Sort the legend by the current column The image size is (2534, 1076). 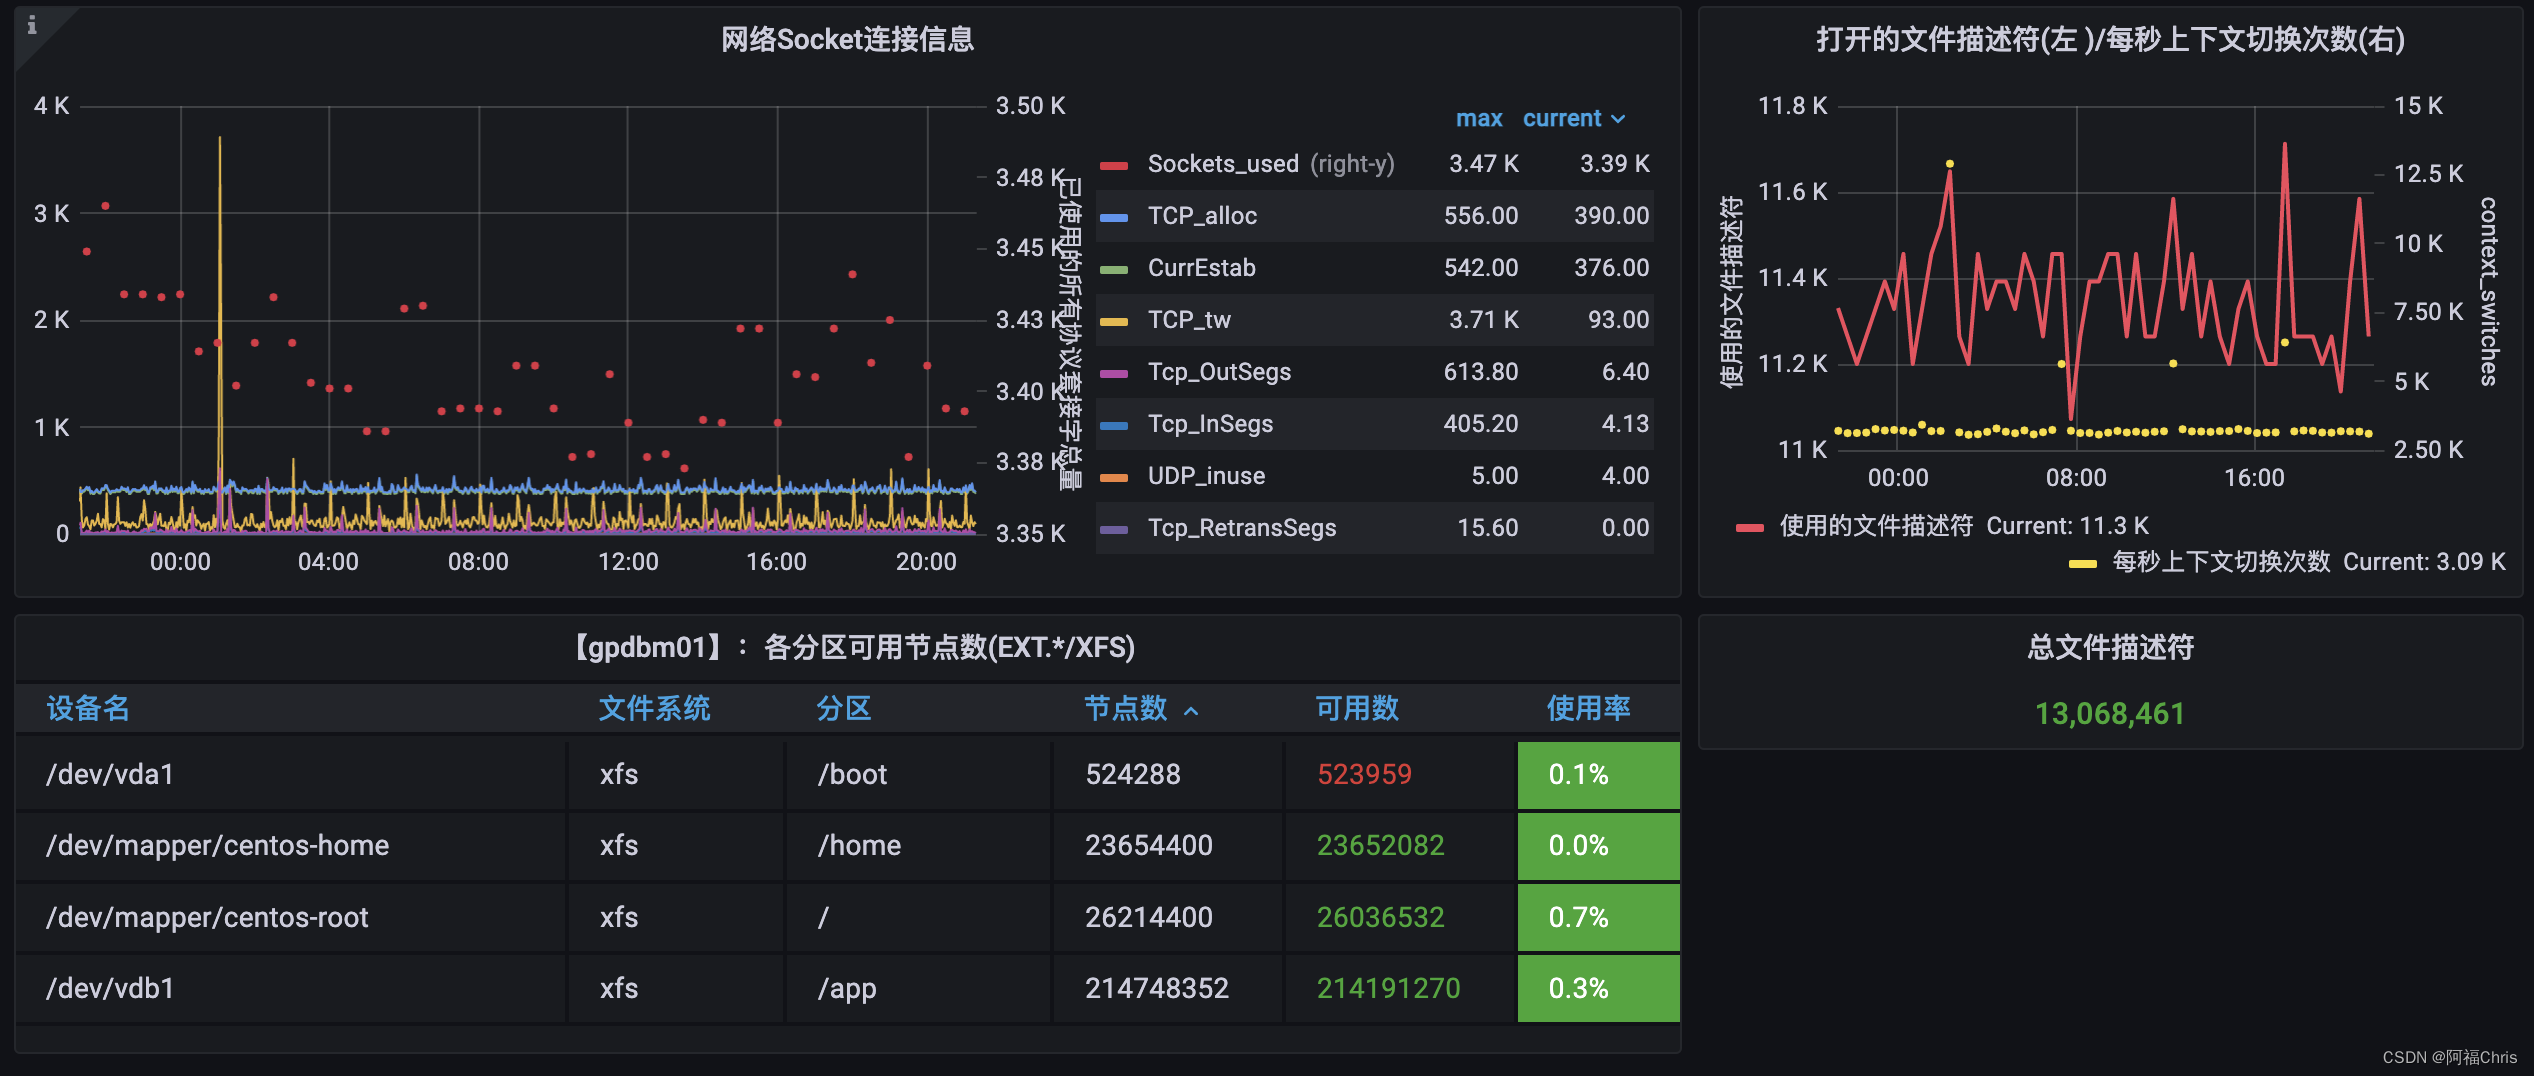pyautogui.click(x=1574, y=119)
